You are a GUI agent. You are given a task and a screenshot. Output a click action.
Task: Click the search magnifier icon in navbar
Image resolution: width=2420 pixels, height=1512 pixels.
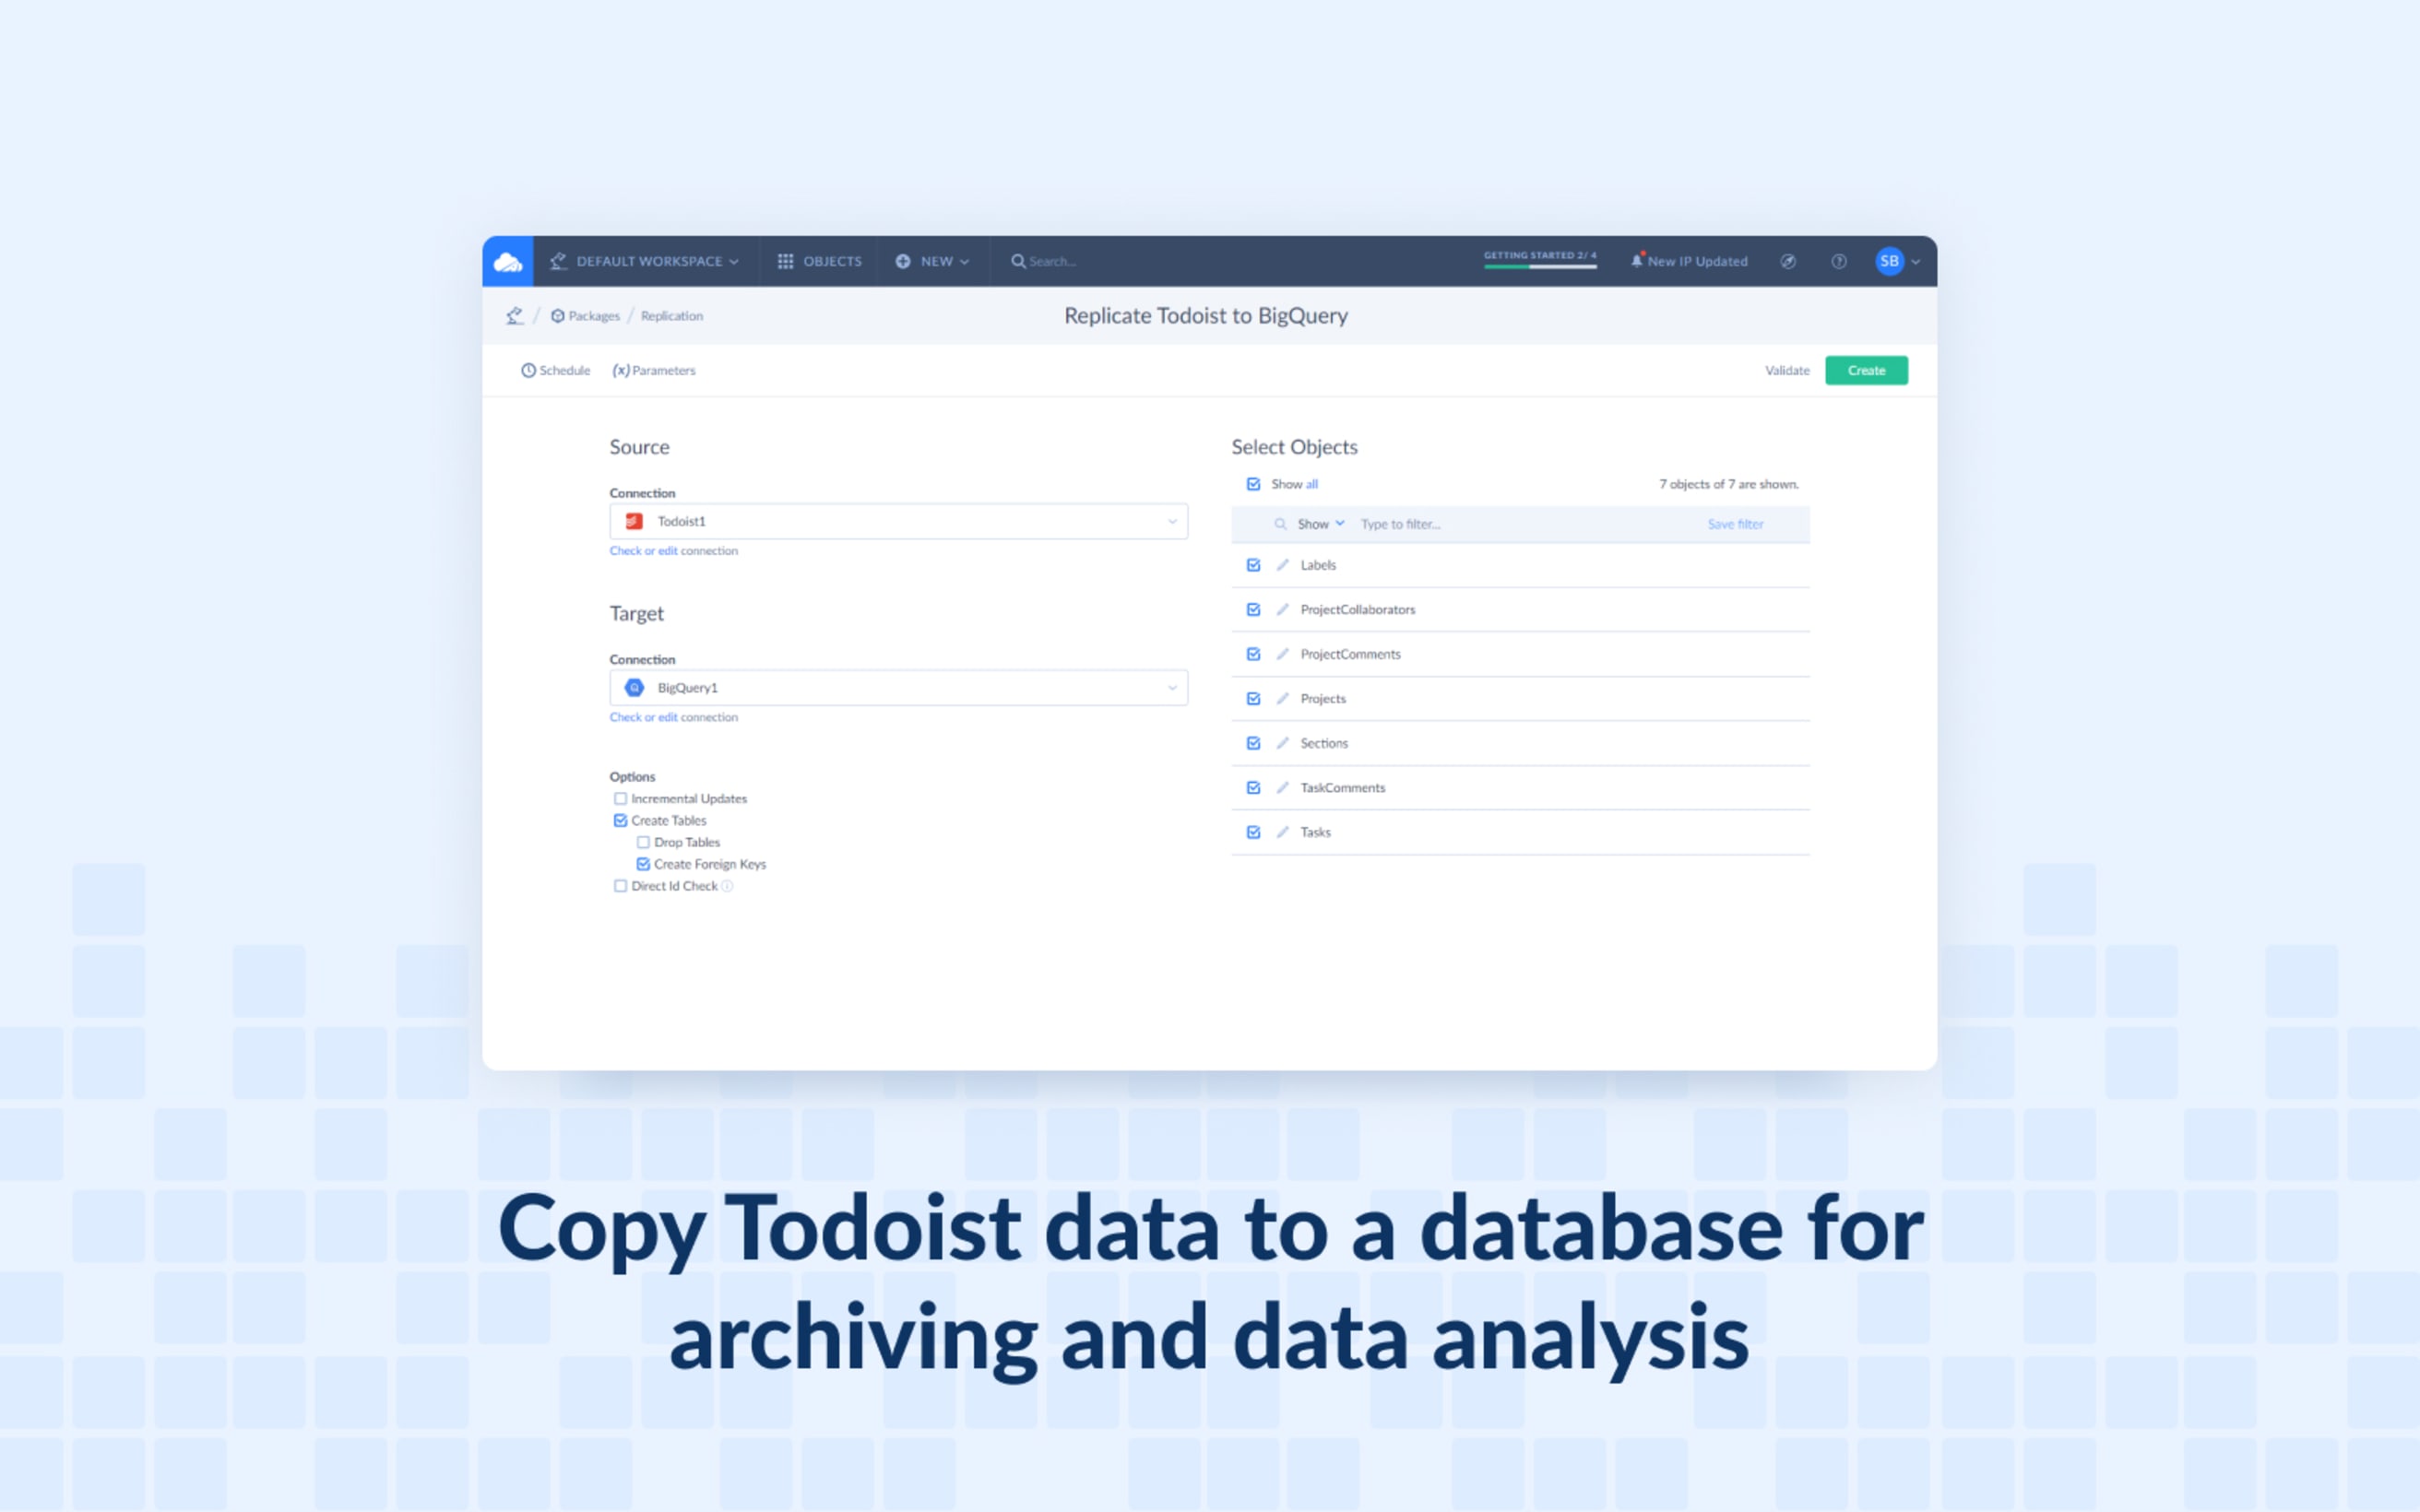click(x=1017, y=261)
